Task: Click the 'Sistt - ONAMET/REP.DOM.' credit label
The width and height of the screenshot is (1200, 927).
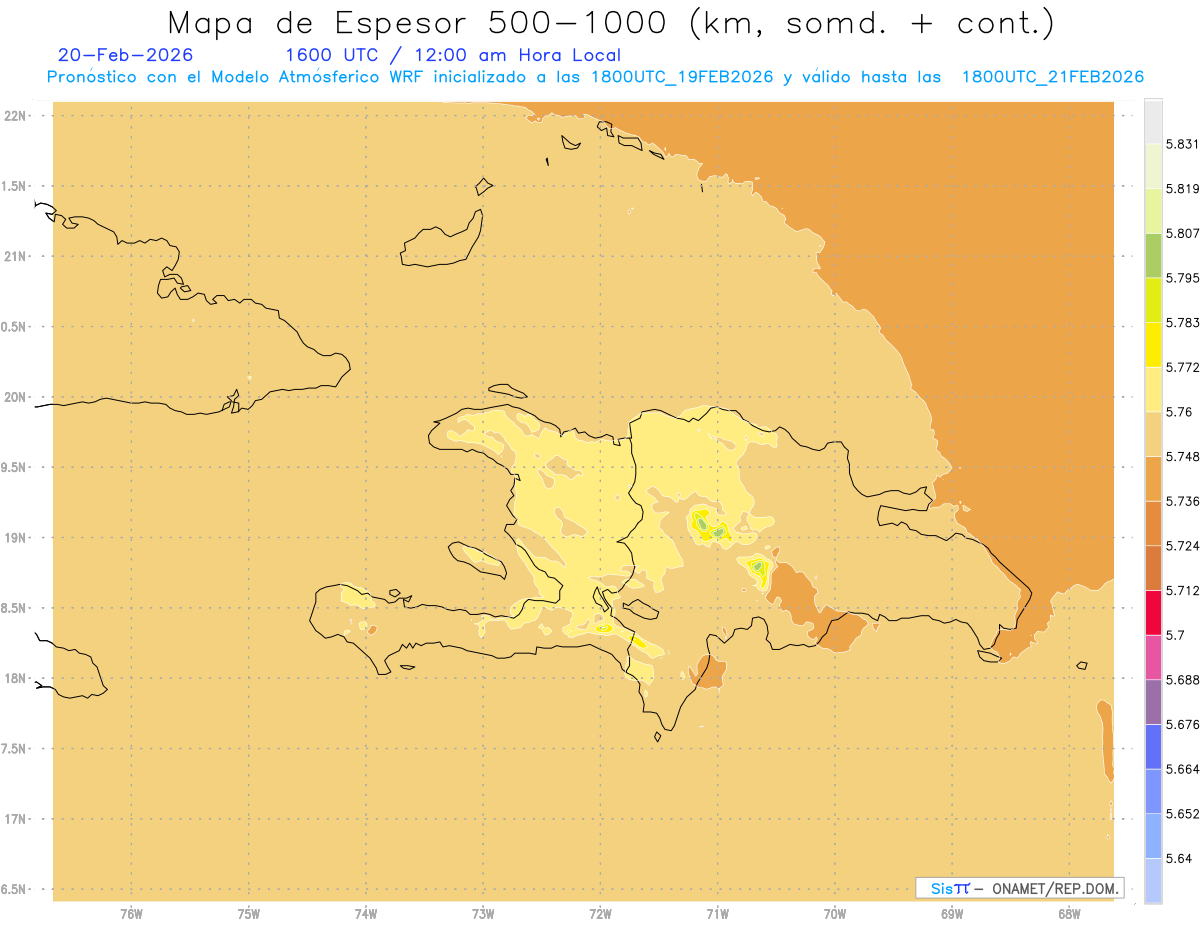Action: pyautogui.click(x=1019, y=888)
